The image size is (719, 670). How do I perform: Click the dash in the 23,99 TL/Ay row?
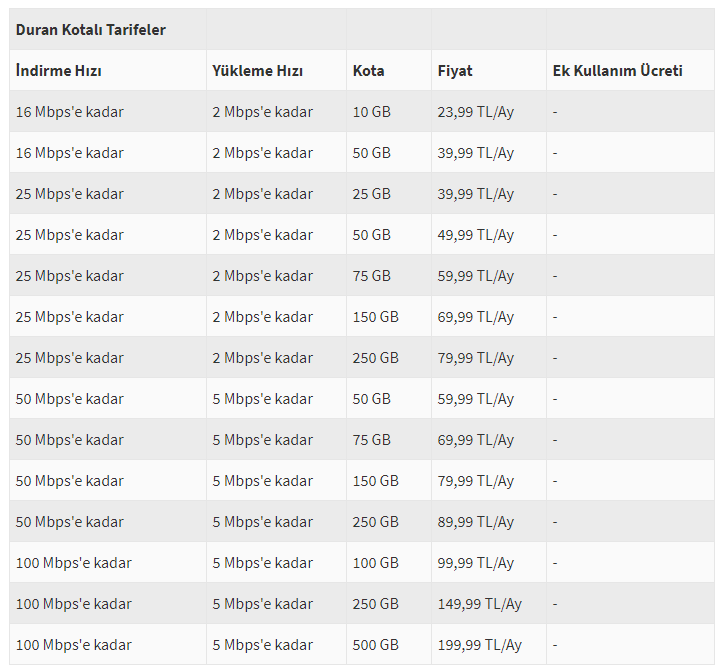(x=555, y=112)
